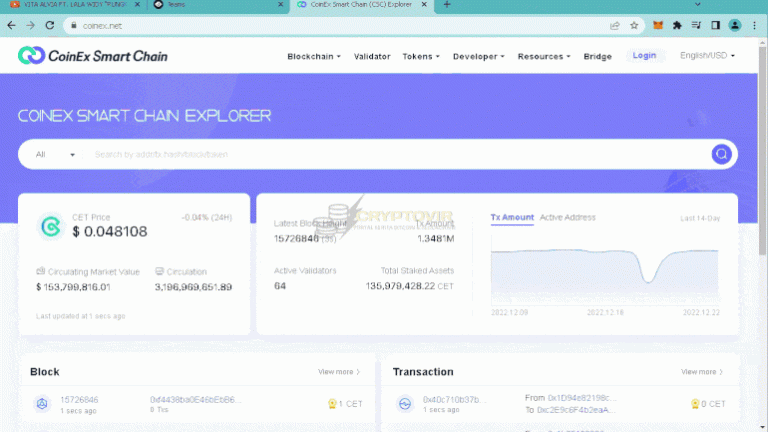Click the CET coin price icon

(x=49, y=226)
